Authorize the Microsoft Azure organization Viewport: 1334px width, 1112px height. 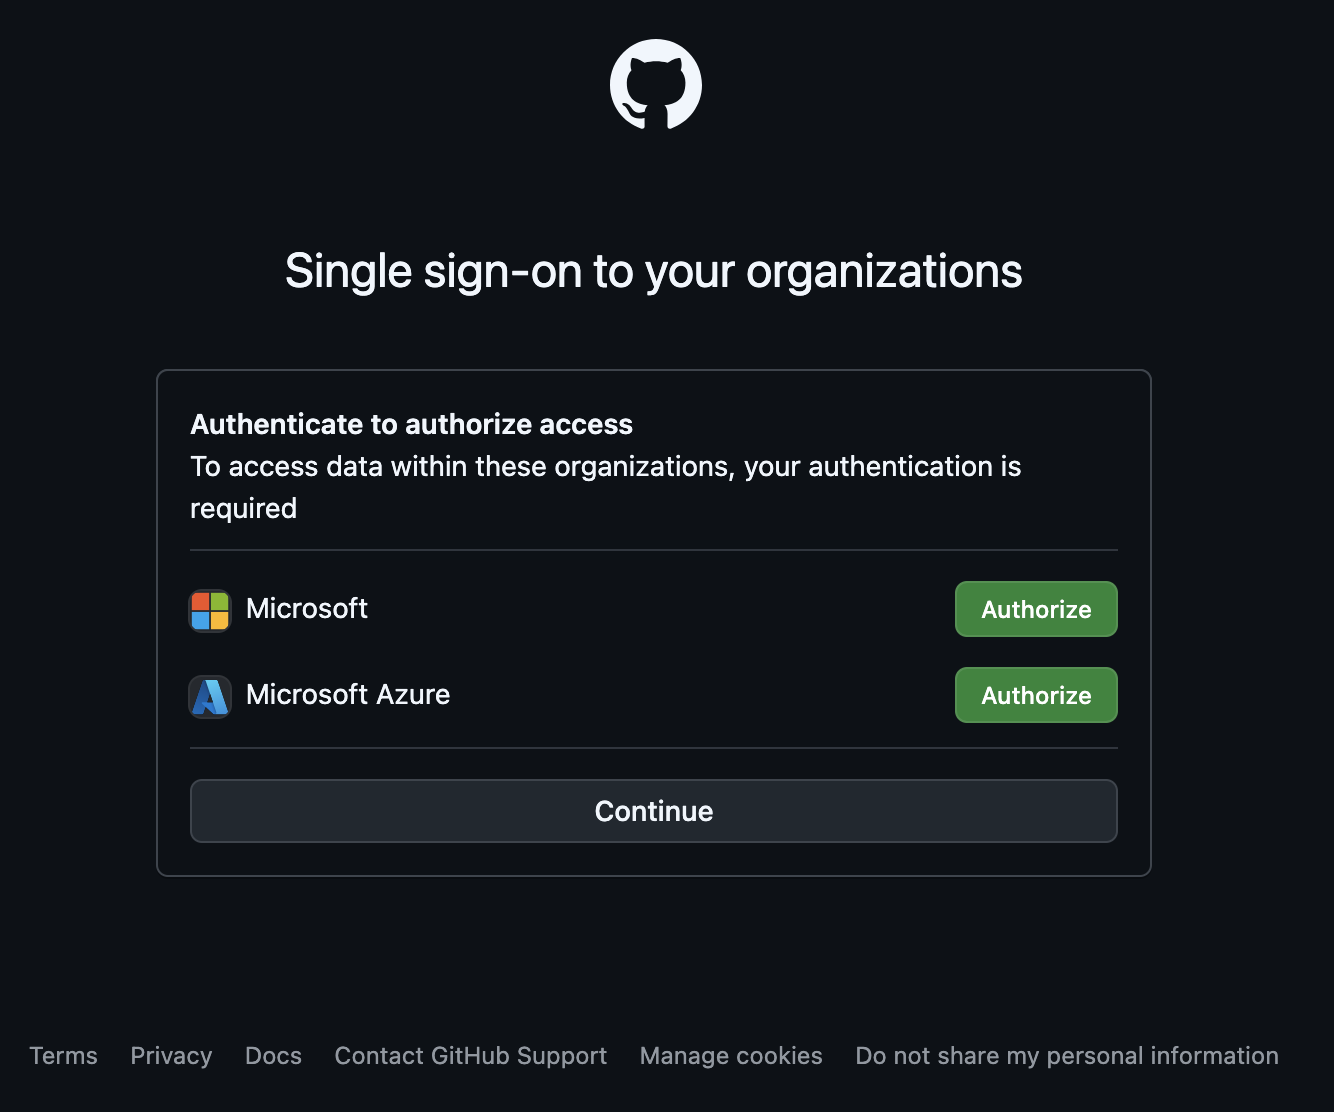point(1036,695)
